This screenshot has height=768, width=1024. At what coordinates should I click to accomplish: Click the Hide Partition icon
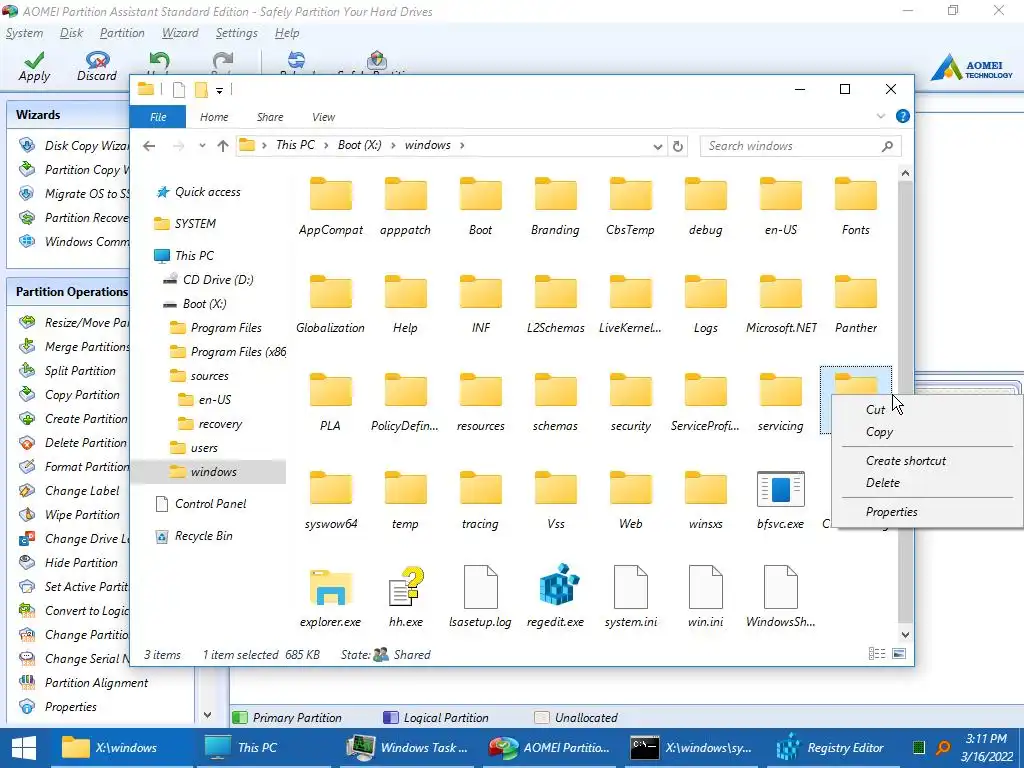click(27, 562)
